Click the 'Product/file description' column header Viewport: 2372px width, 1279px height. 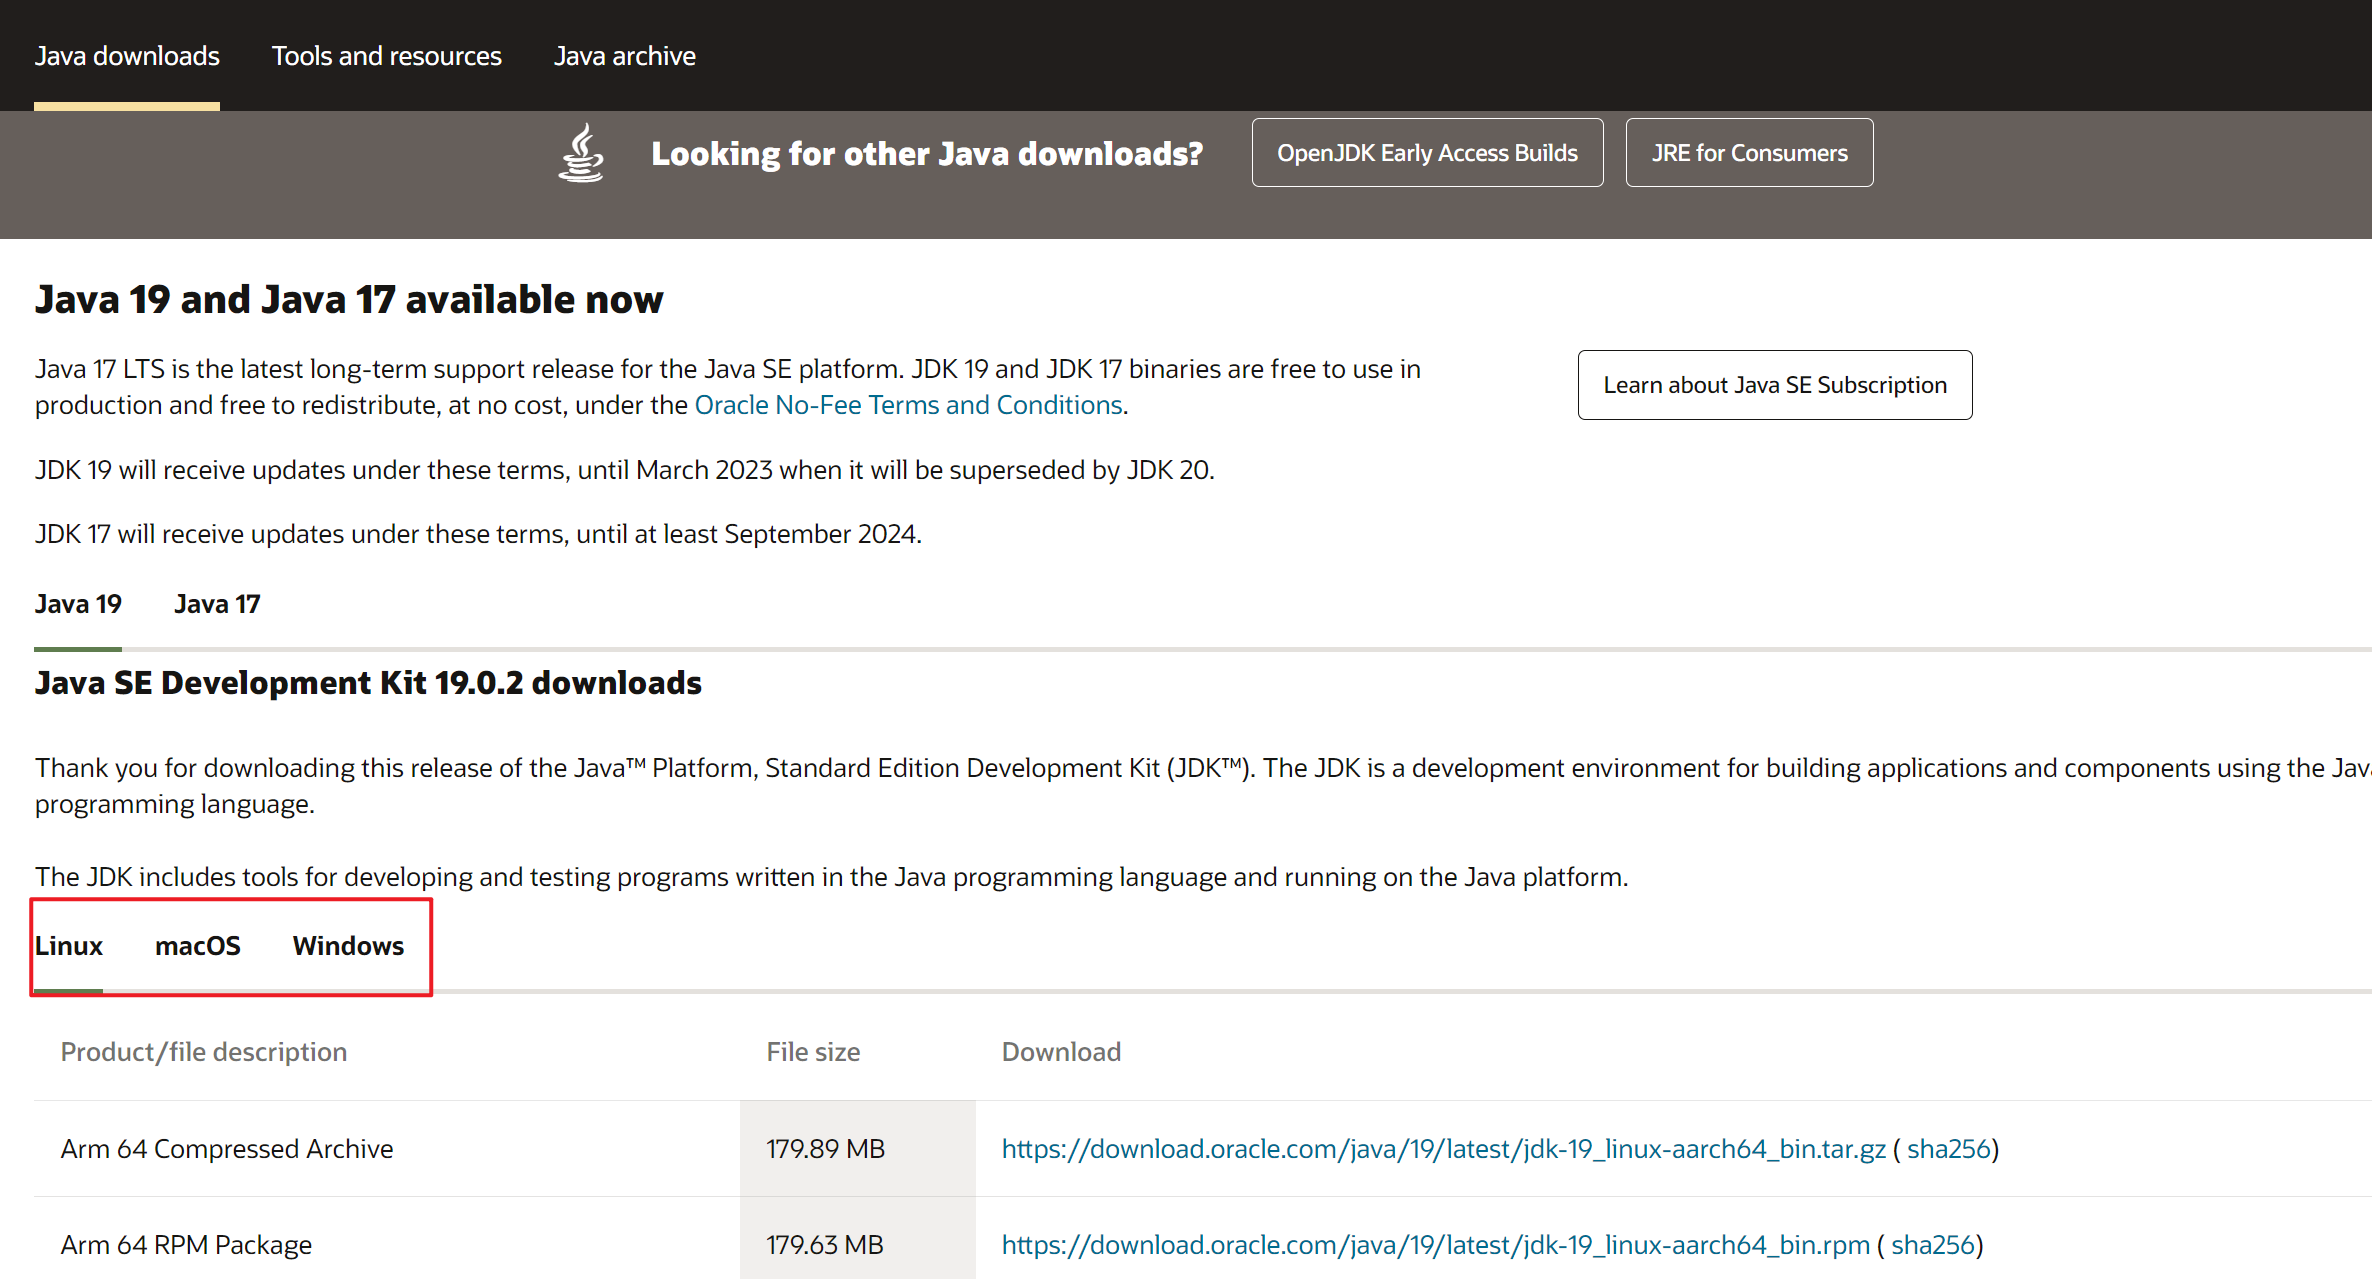[x=204, y=1052]
